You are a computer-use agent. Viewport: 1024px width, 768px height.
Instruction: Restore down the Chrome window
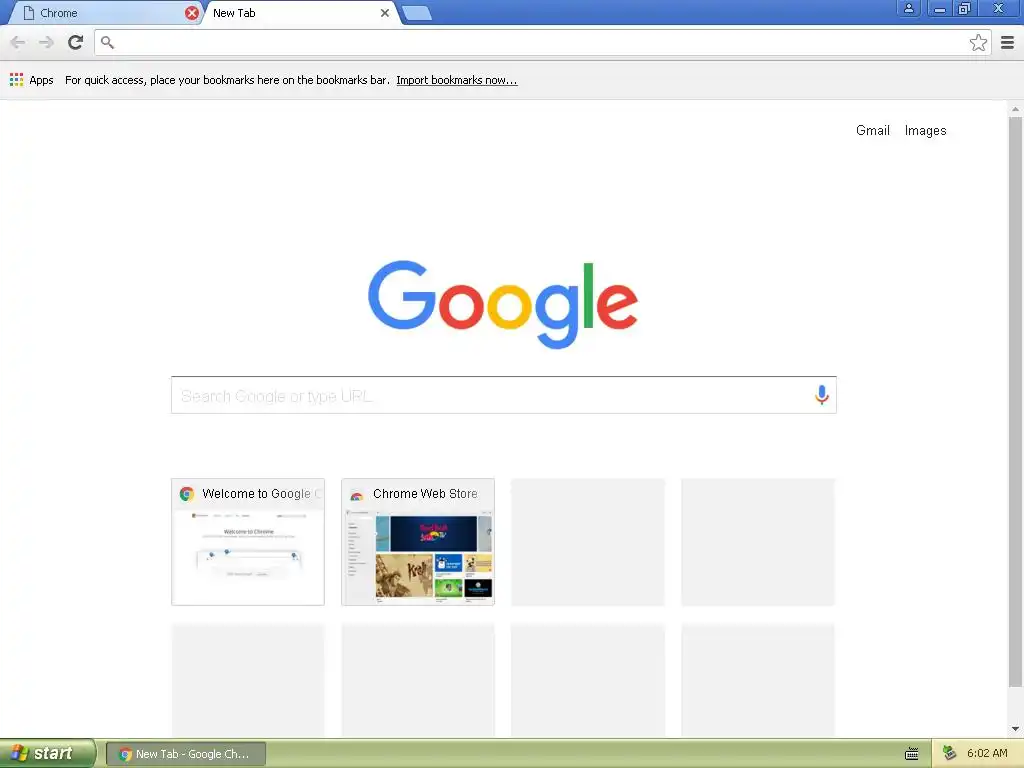pyautogui.click(x=964, y=8)
